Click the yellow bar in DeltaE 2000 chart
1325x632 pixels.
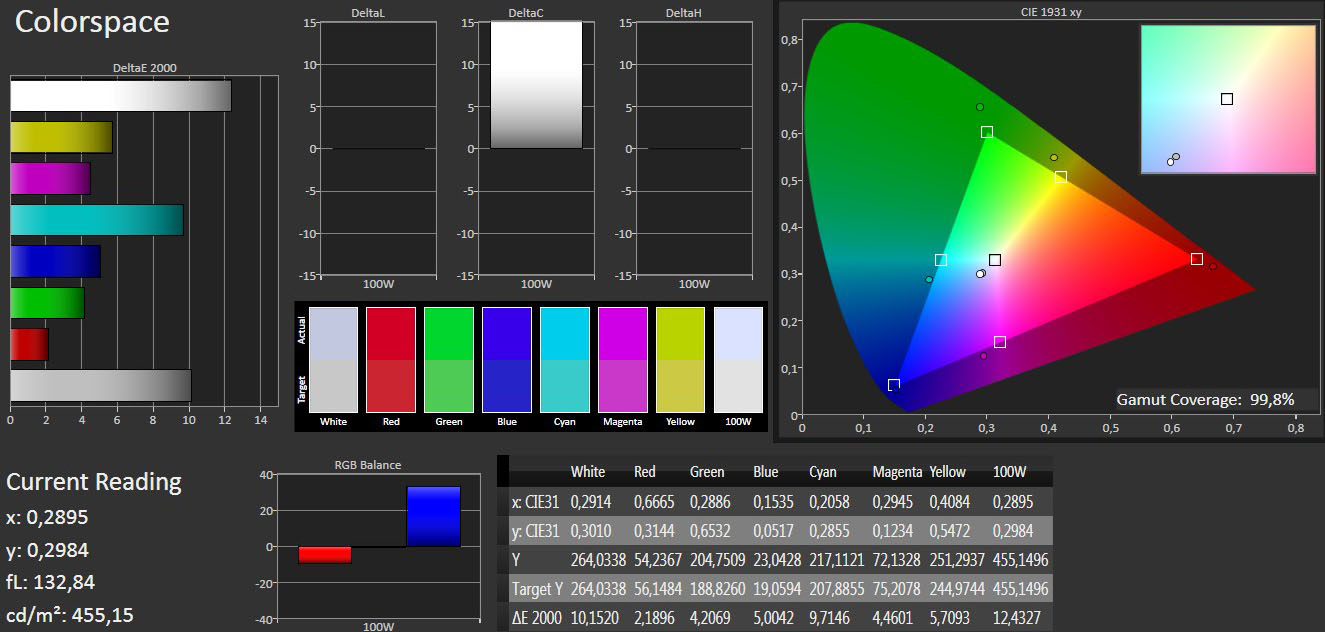[61, 137]
